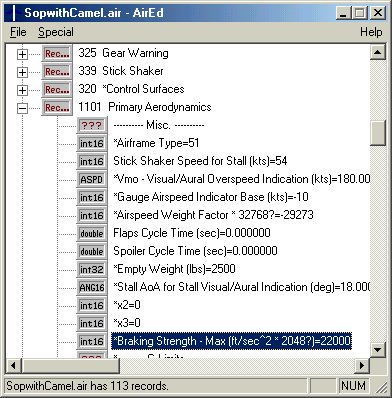Select the 339 Stick Shaker row
The height and width of the screenshot is (398, 392).
tap(121, 71)
